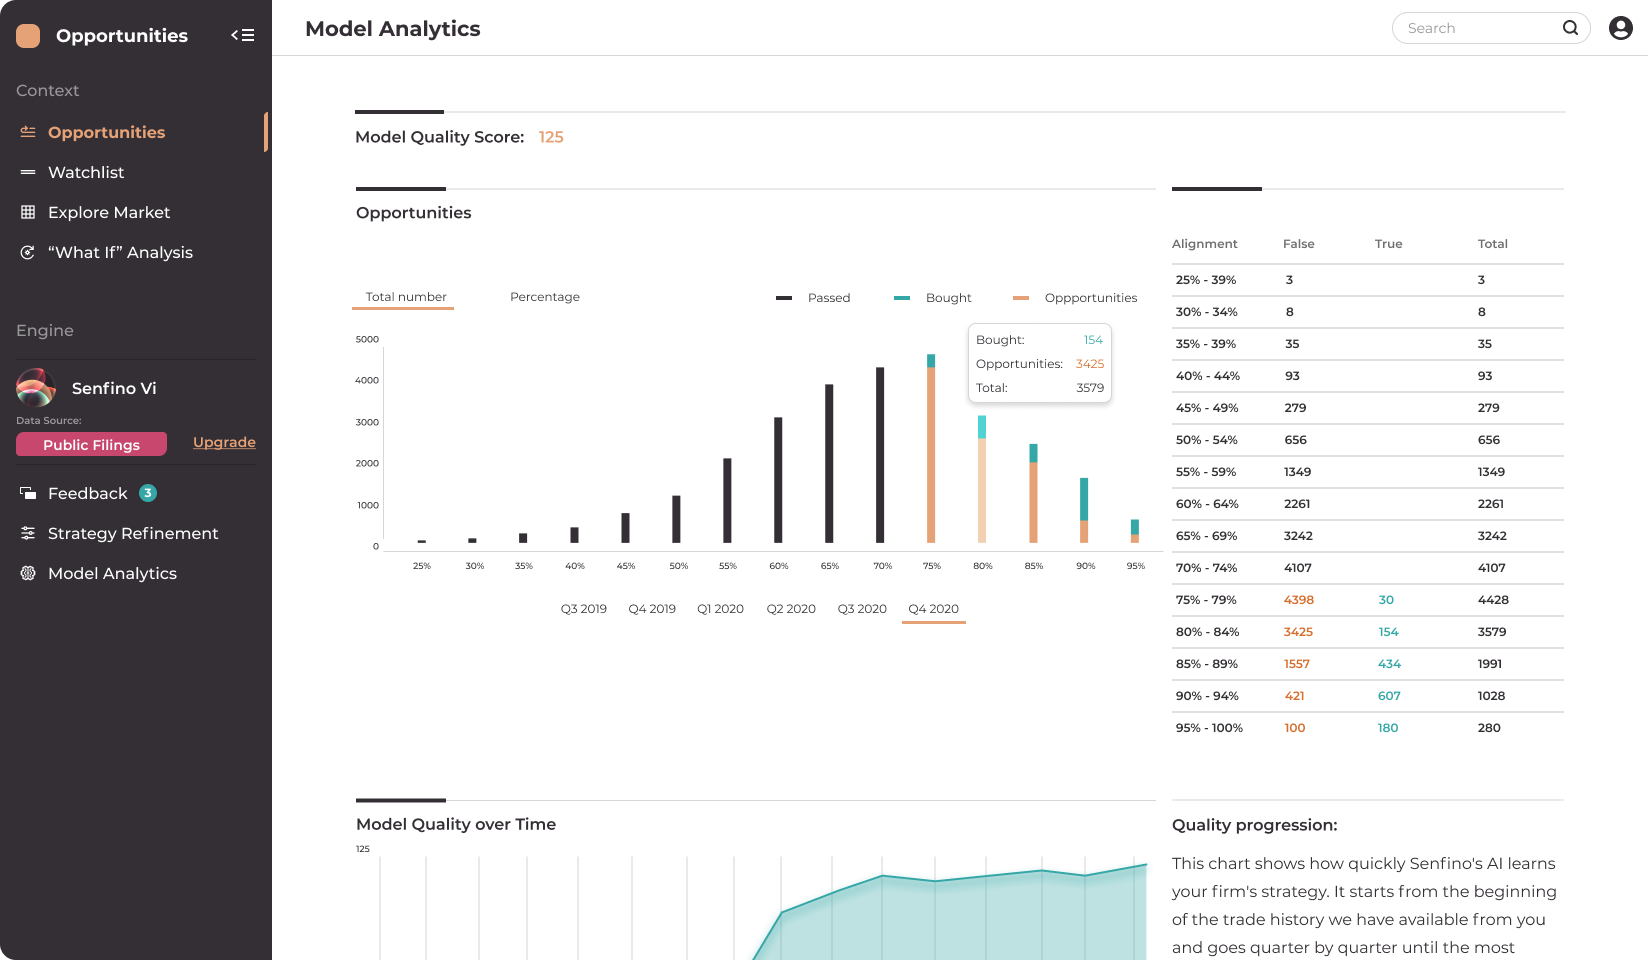This screenshot has width=1648, height=960.
Task: Click the orange Opportunities app logo
Action: click(x=28, y=36)
